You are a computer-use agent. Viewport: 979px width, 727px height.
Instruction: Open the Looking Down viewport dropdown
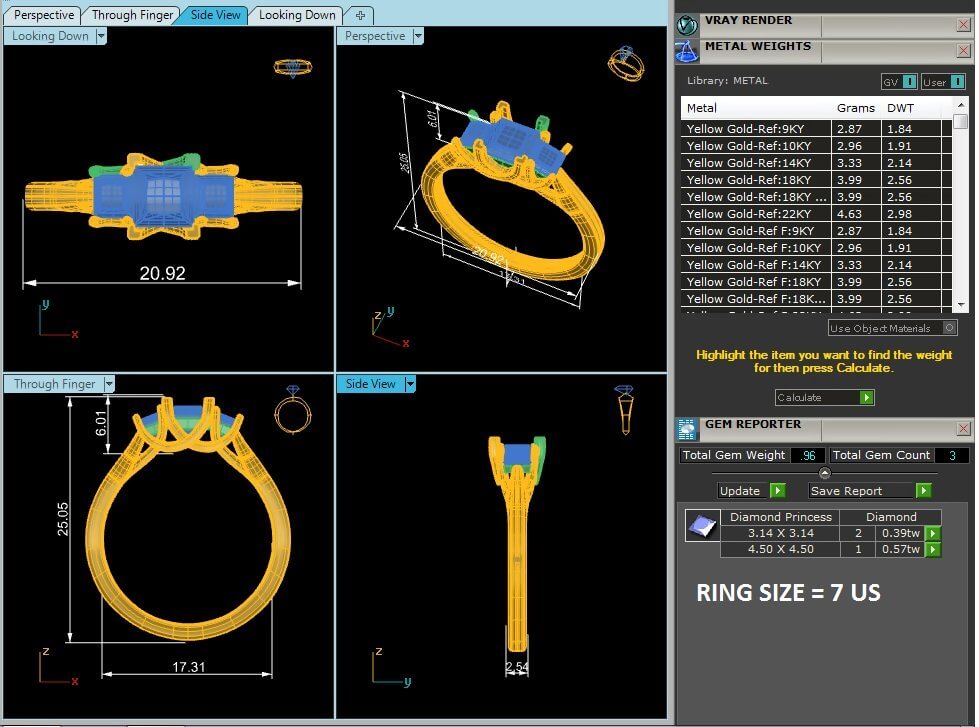pos(101,36)
